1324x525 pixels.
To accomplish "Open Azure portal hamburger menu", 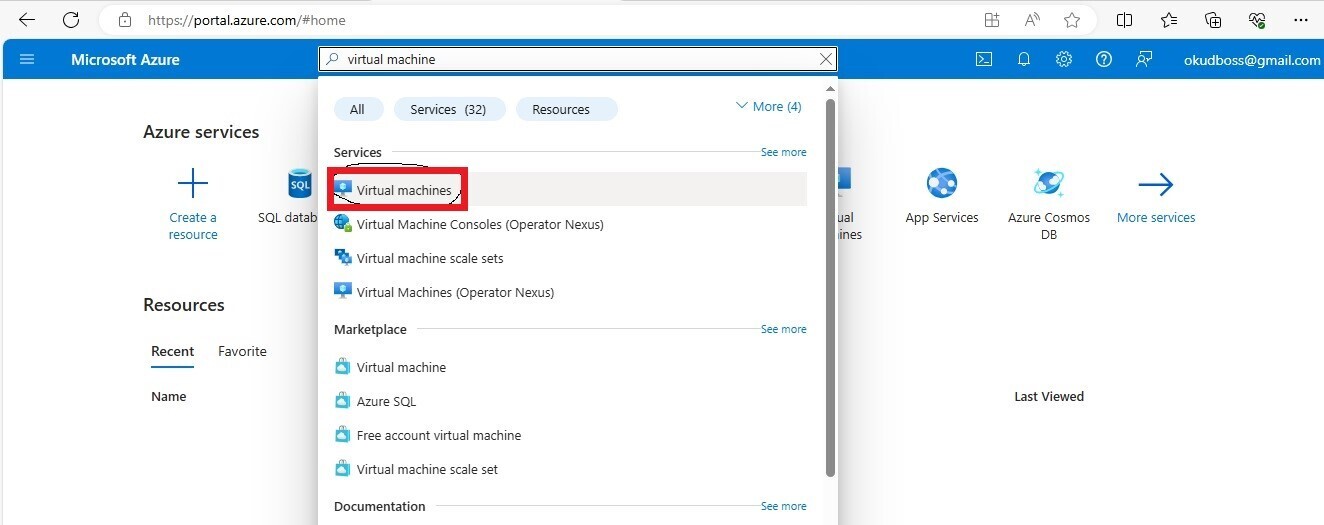I will point(27,59).
